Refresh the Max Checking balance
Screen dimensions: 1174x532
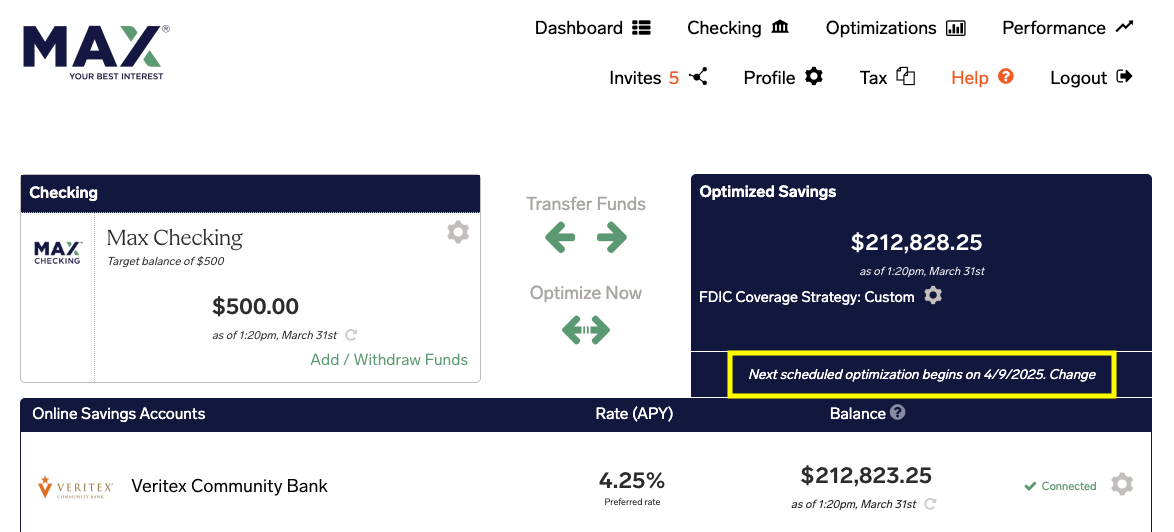pyautogui.click(x=351, y=335)
